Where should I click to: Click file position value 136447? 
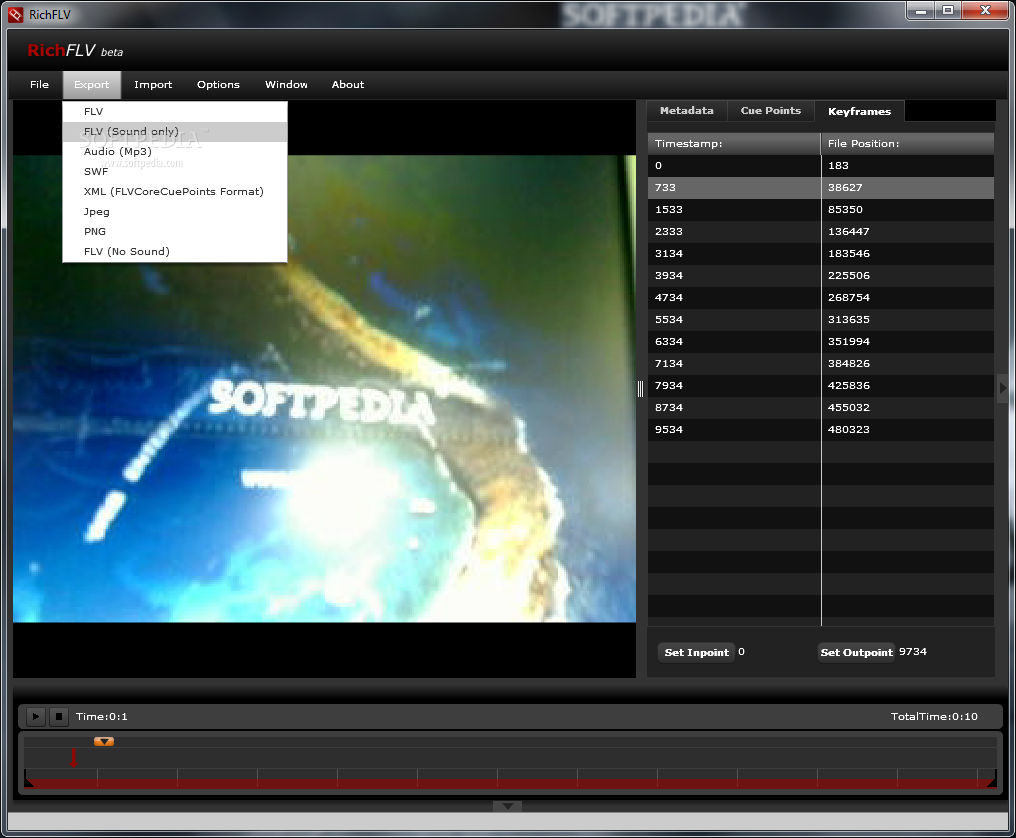click(848, 232)
